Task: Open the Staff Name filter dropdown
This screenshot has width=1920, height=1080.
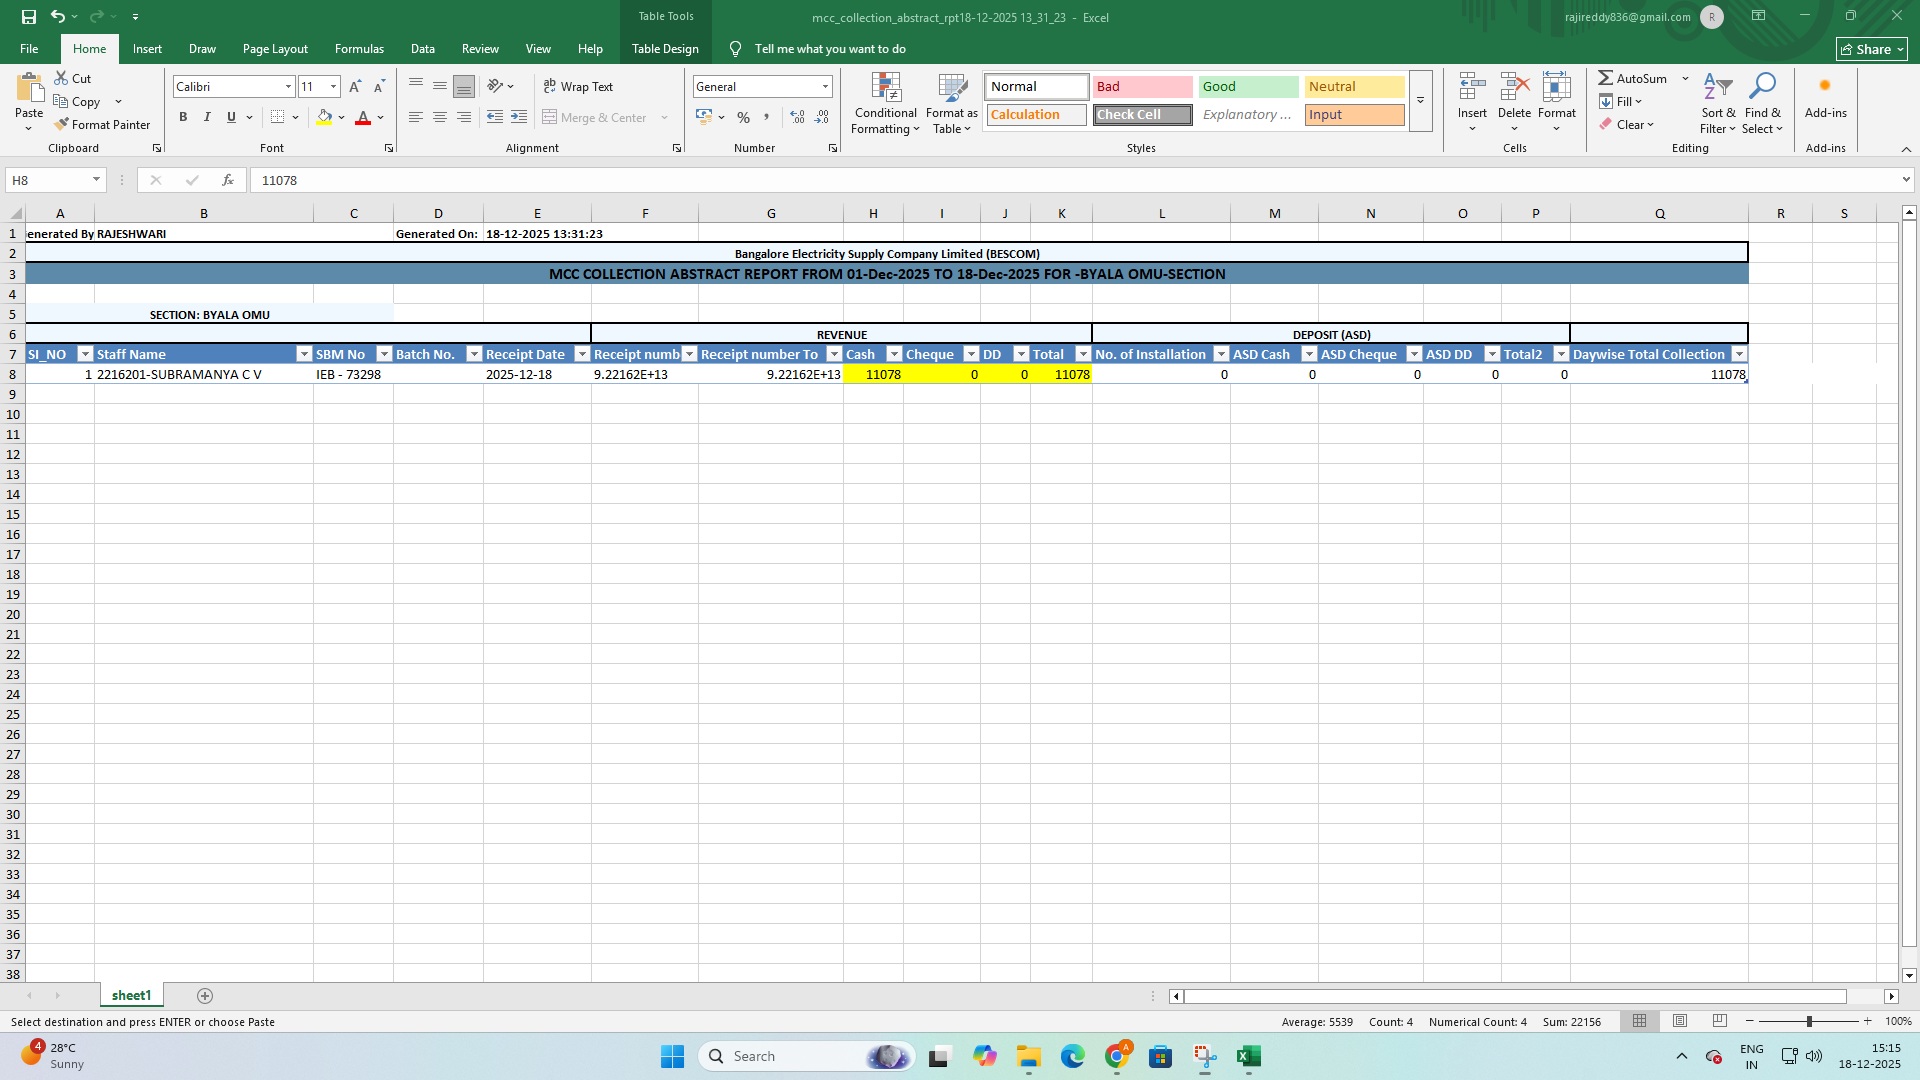Action: point(304,354)
